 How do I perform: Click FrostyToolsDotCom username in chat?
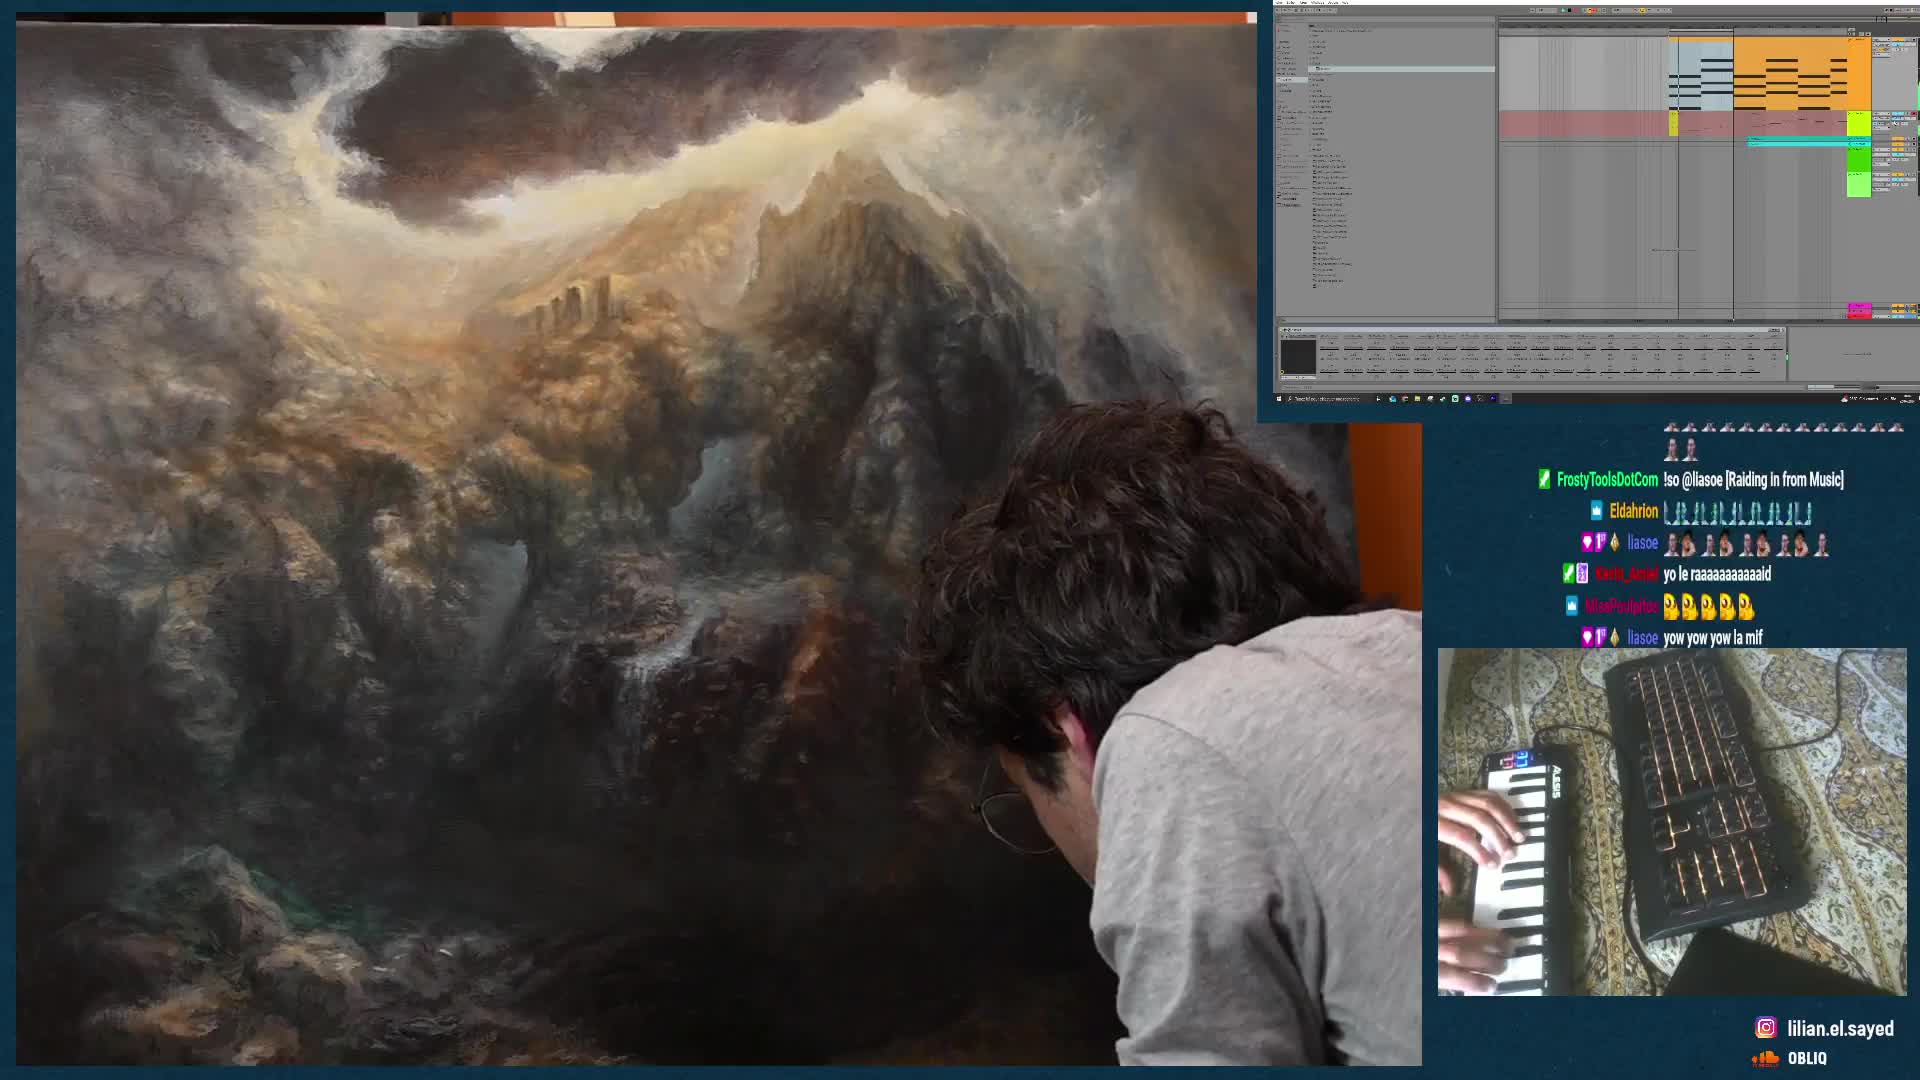click(x=1607, y=480)
